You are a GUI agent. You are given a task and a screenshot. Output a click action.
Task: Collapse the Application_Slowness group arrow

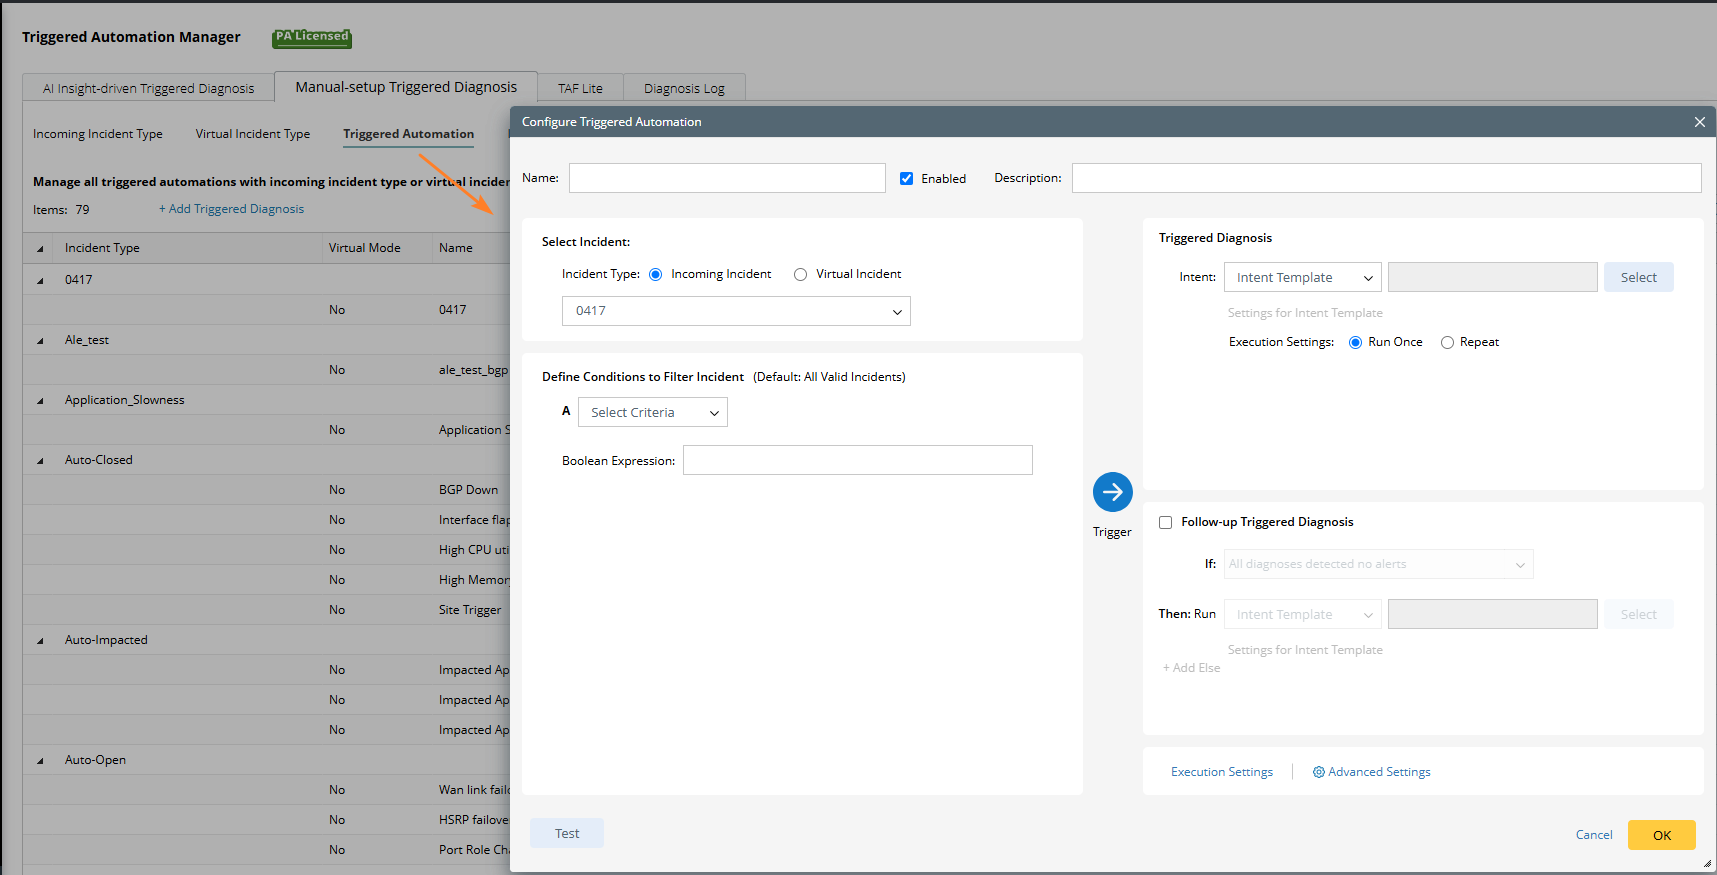(x=41, y=401)
